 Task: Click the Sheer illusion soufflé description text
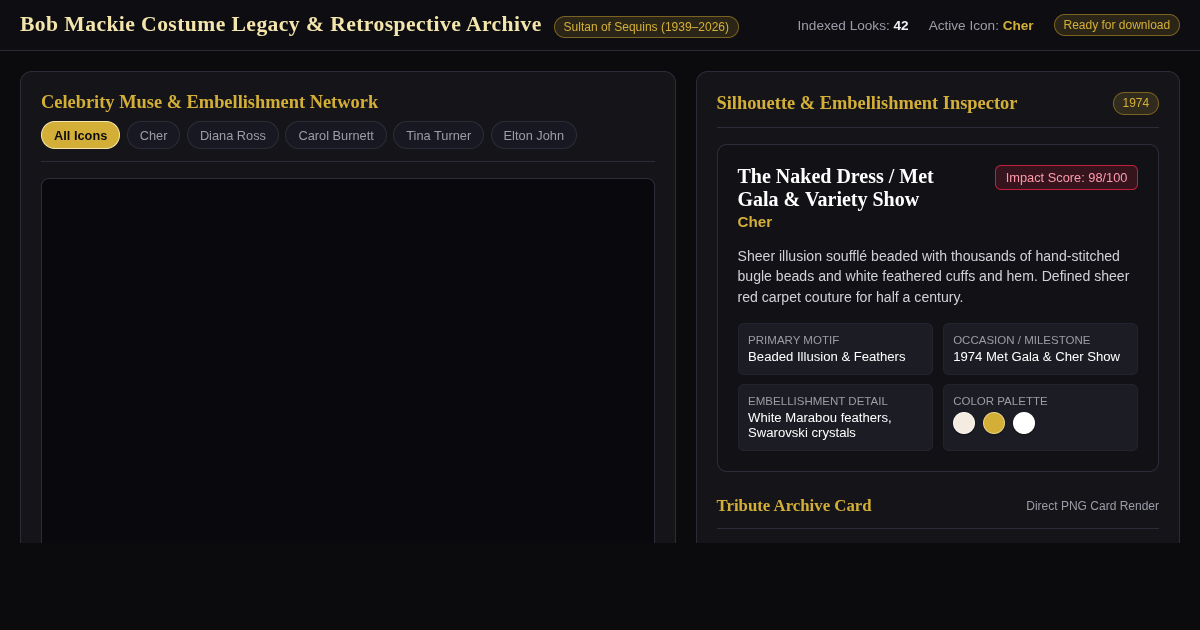pos(933,276)
